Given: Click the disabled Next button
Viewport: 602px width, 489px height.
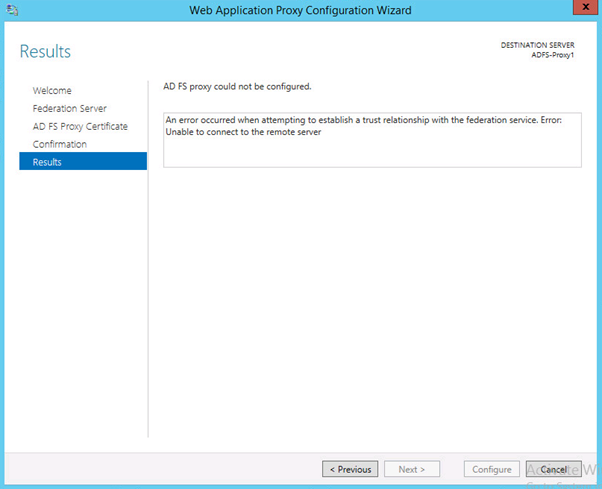Looking at the screenshot, I should pyautogui.click(x=412, y=469).
